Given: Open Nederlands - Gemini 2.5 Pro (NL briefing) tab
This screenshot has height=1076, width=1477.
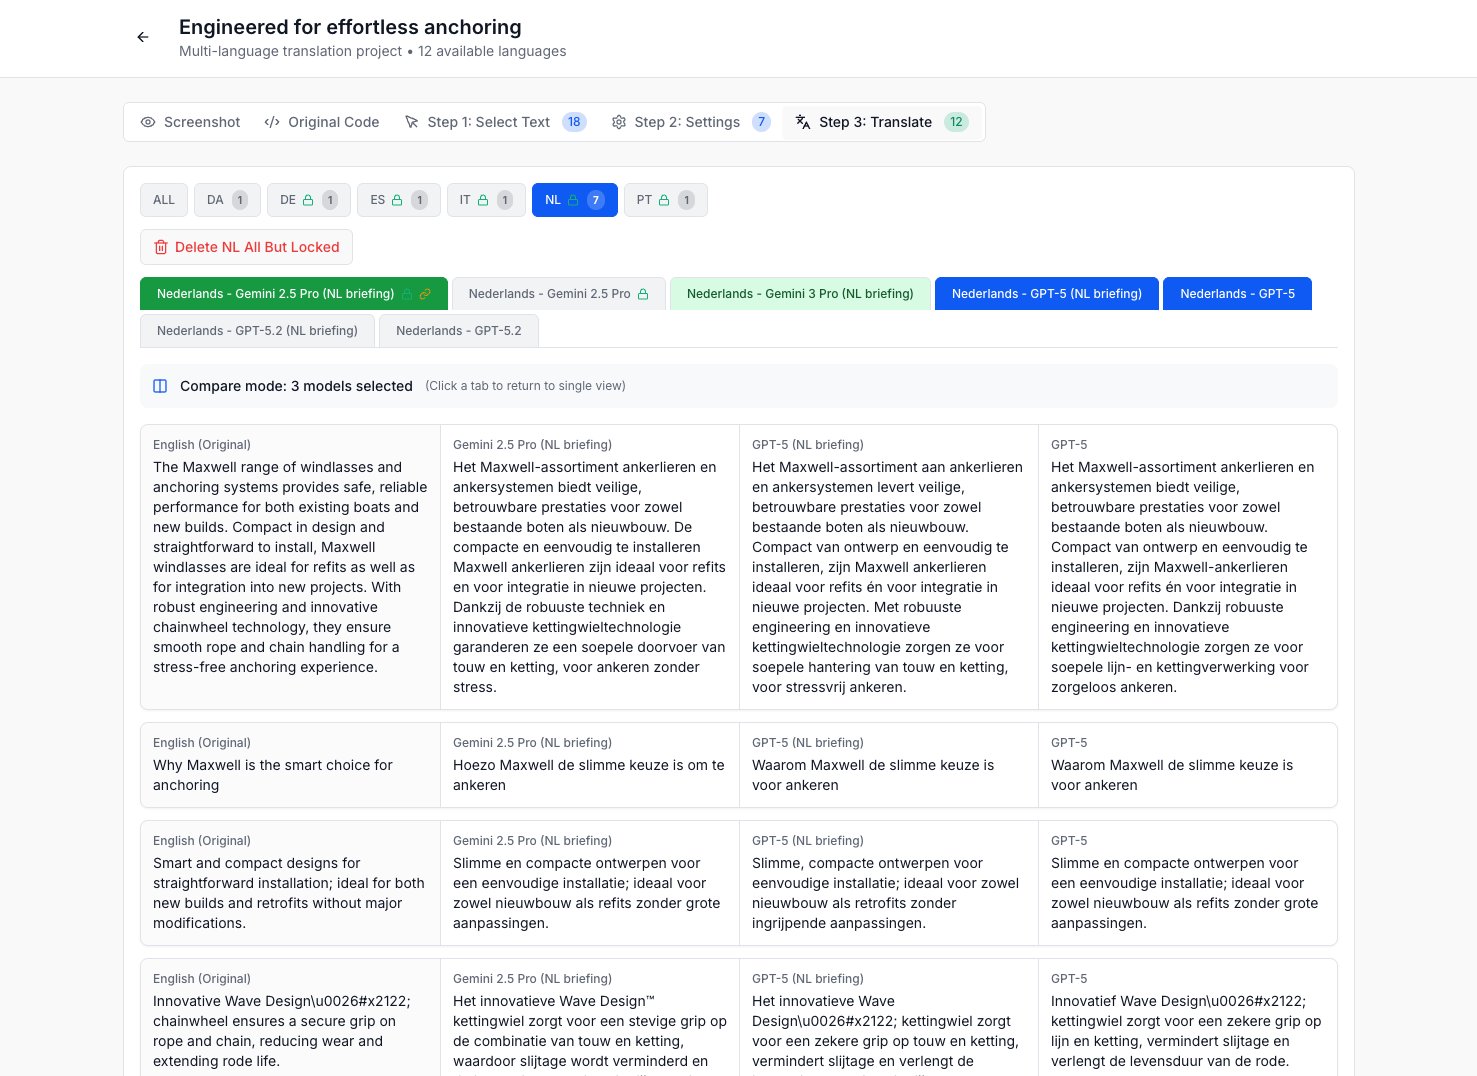Looking at the screenshot, I should [294, 294].
